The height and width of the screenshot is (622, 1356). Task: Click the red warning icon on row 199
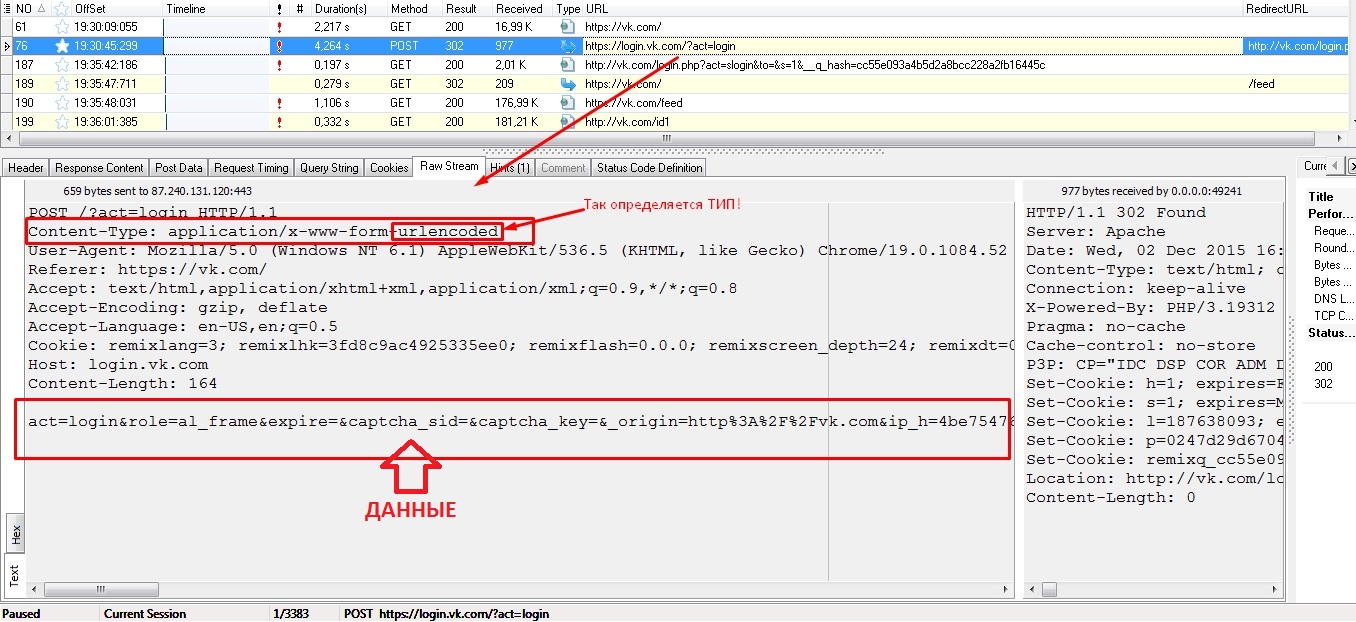279,122
